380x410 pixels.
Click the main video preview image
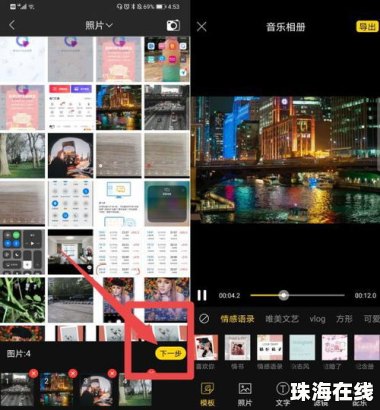[x=285, y=160]
